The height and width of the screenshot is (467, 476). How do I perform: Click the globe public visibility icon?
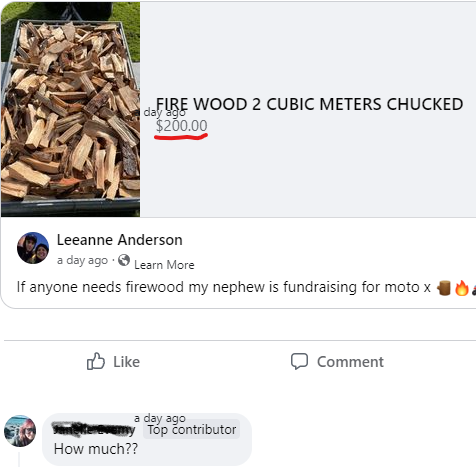(x=124, y=260)
